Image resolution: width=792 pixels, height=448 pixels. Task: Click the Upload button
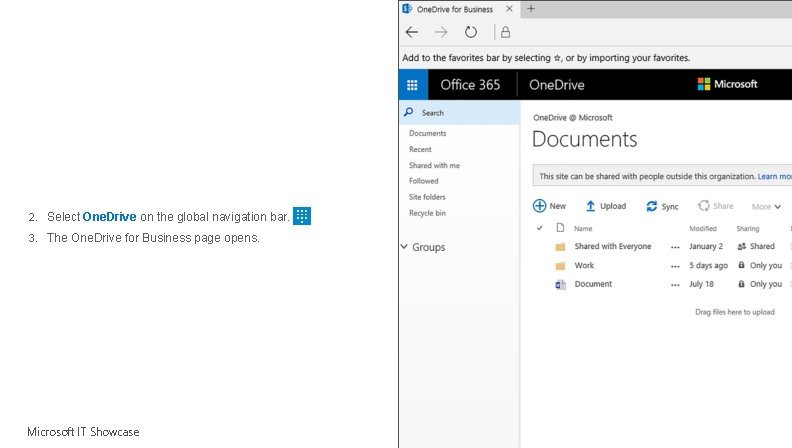(x=606, y=206)
